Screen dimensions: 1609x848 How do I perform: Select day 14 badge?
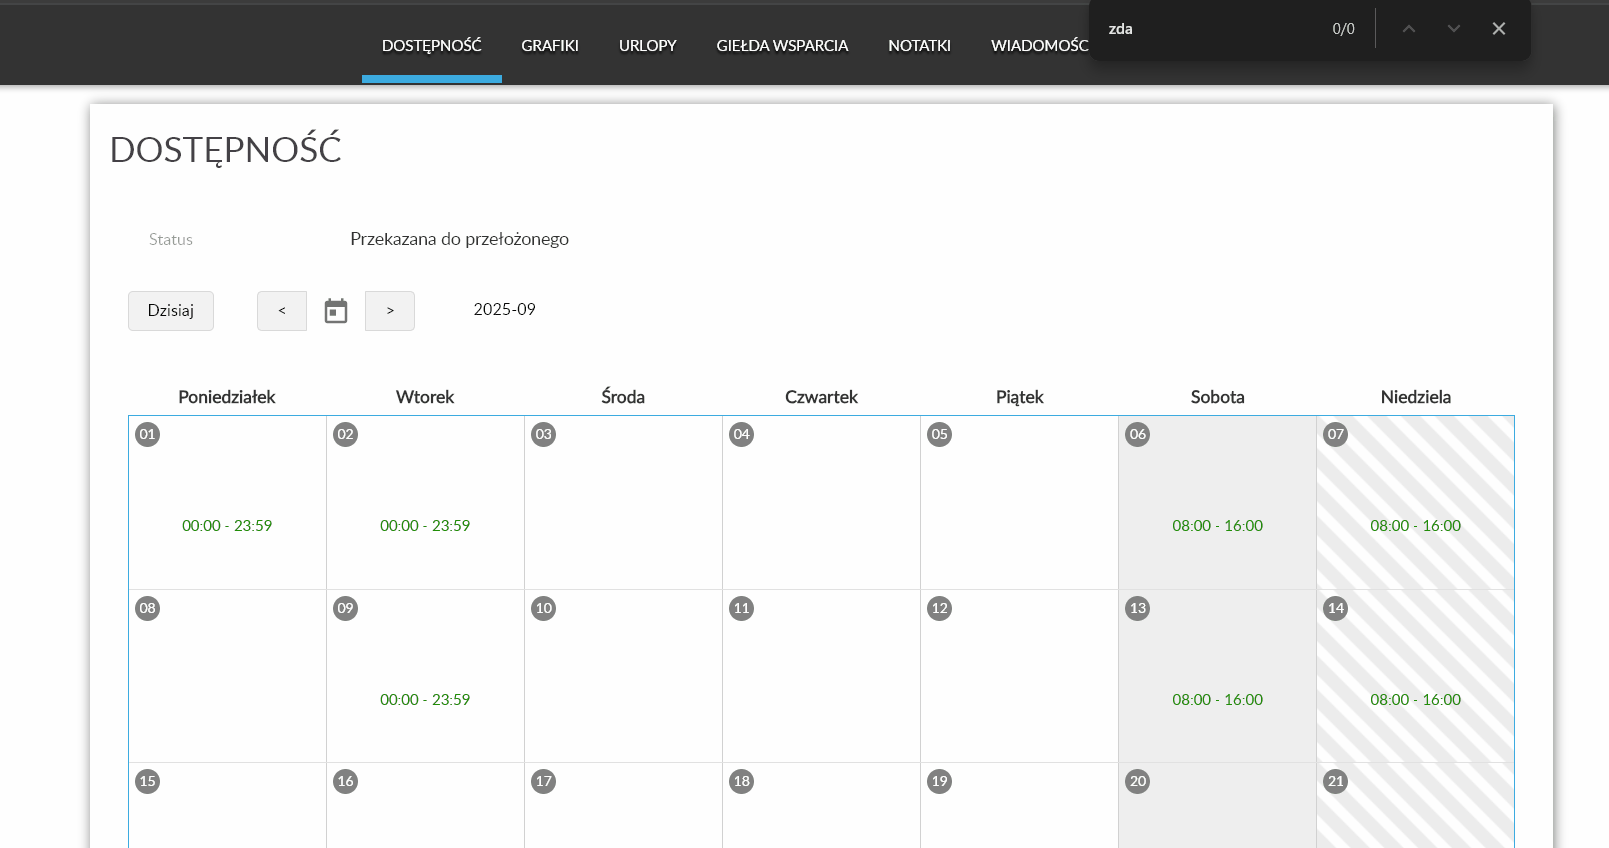1335,608
